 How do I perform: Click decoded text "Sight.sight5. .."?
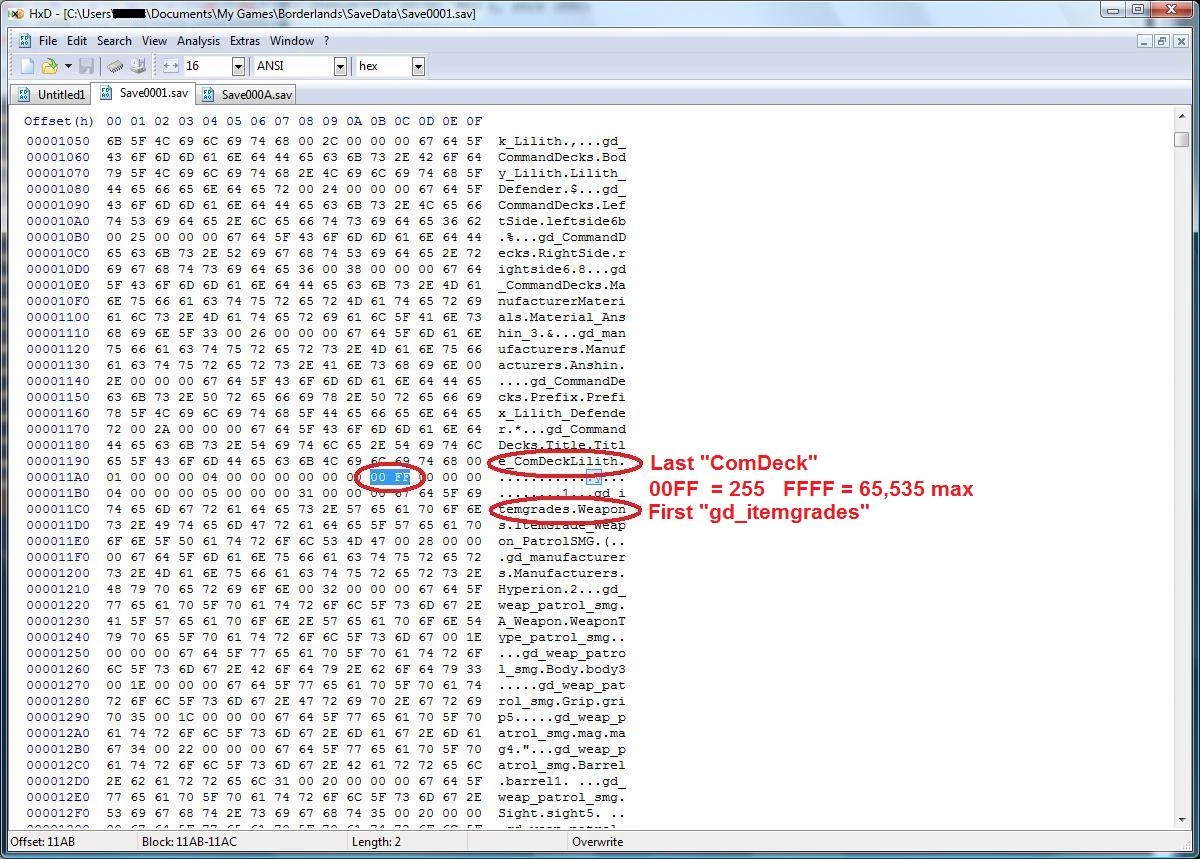pyautogui.click(x=561, y=813)
